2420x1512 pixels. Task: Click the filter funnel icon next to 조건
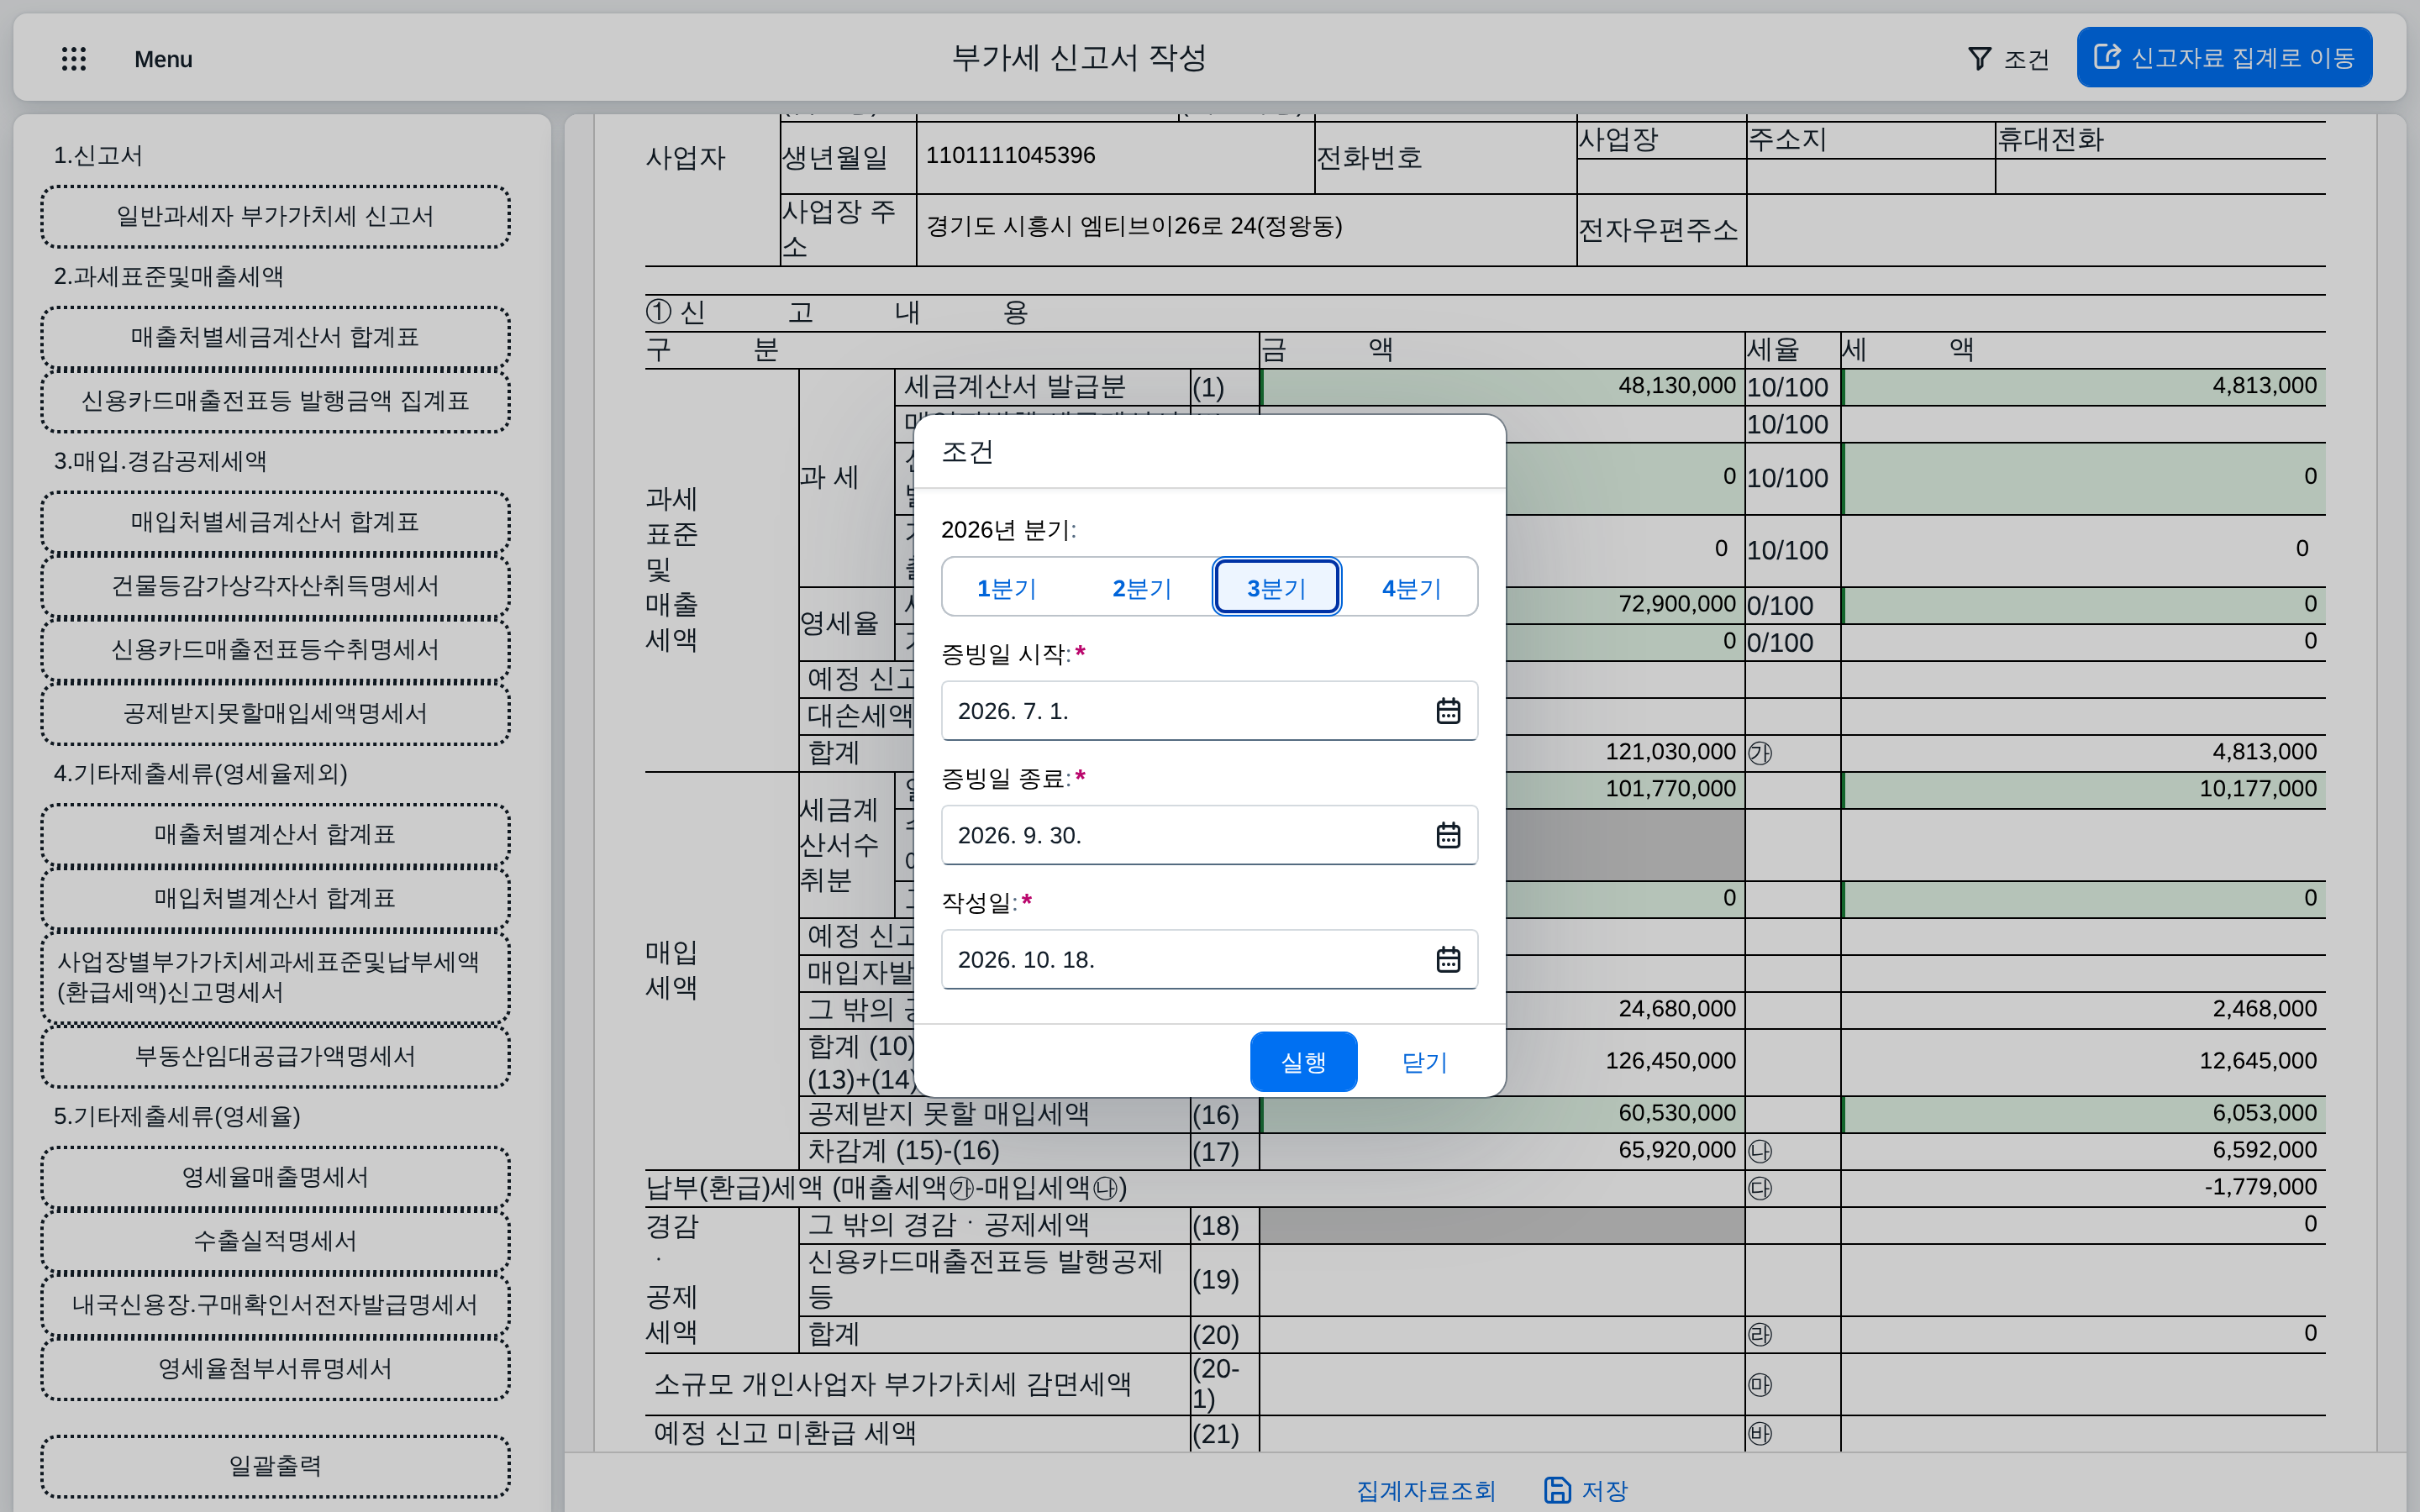point(1979,59)
